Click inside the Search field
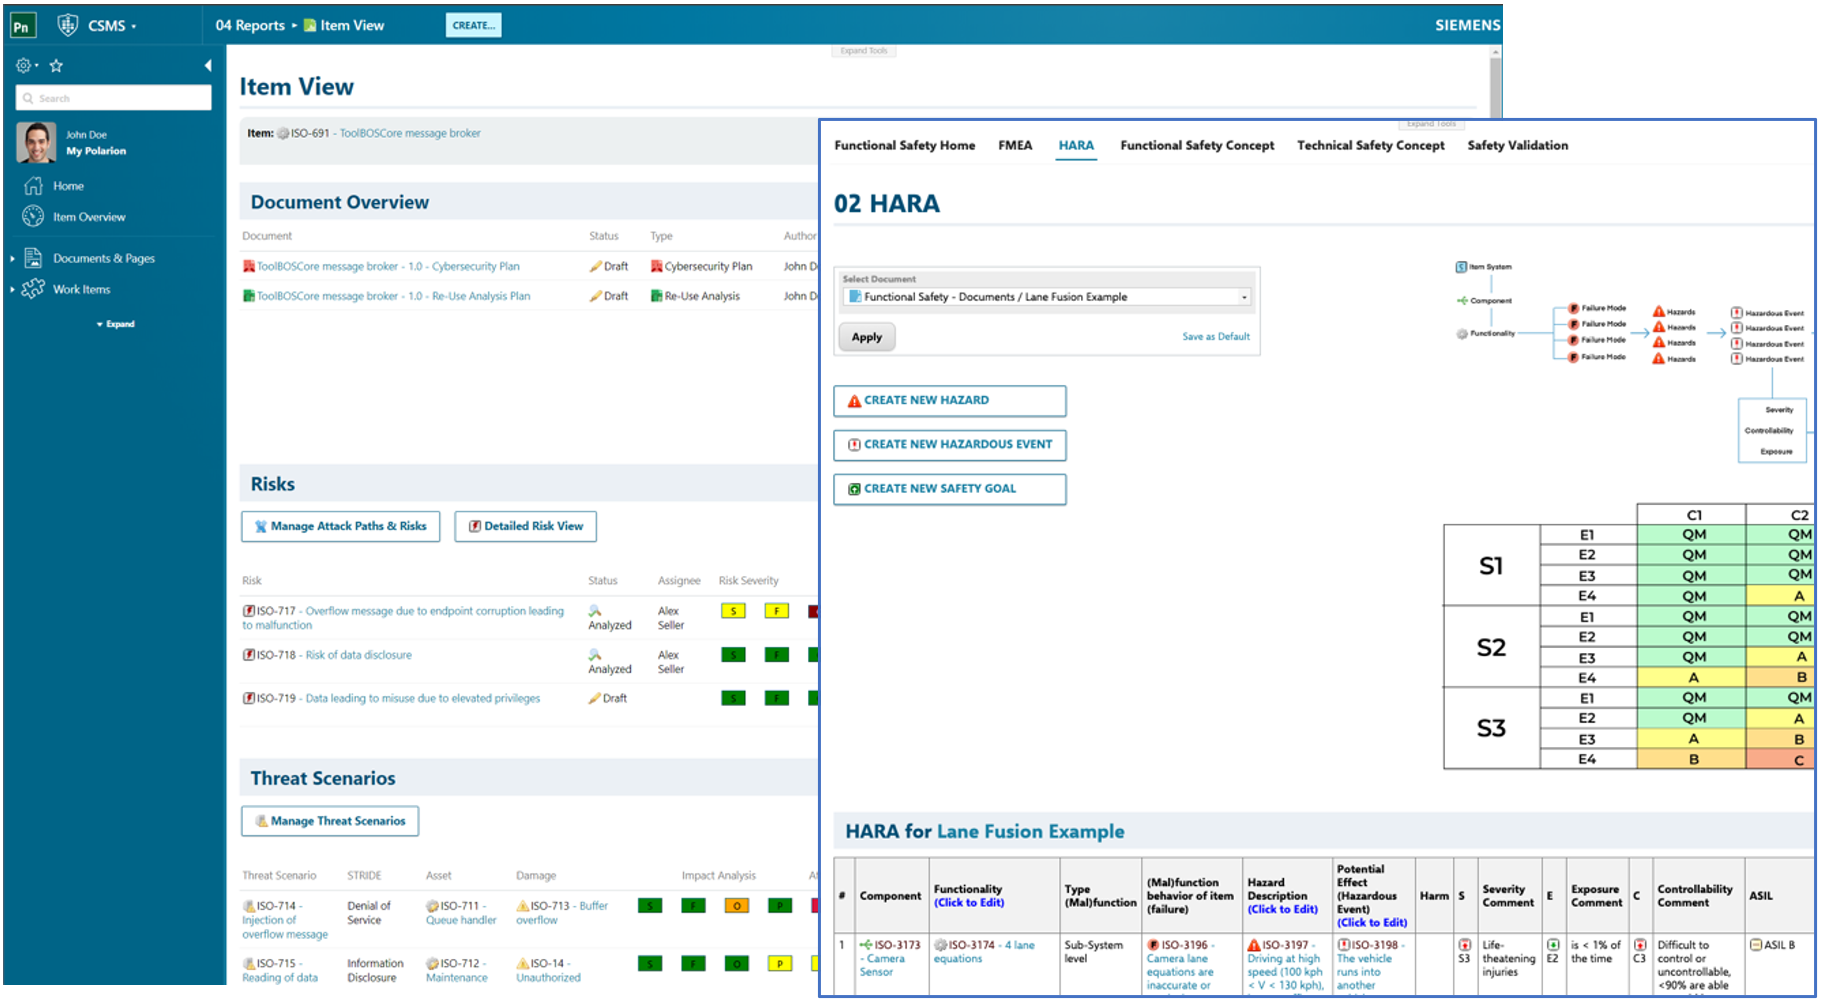 tap(112, 97)
